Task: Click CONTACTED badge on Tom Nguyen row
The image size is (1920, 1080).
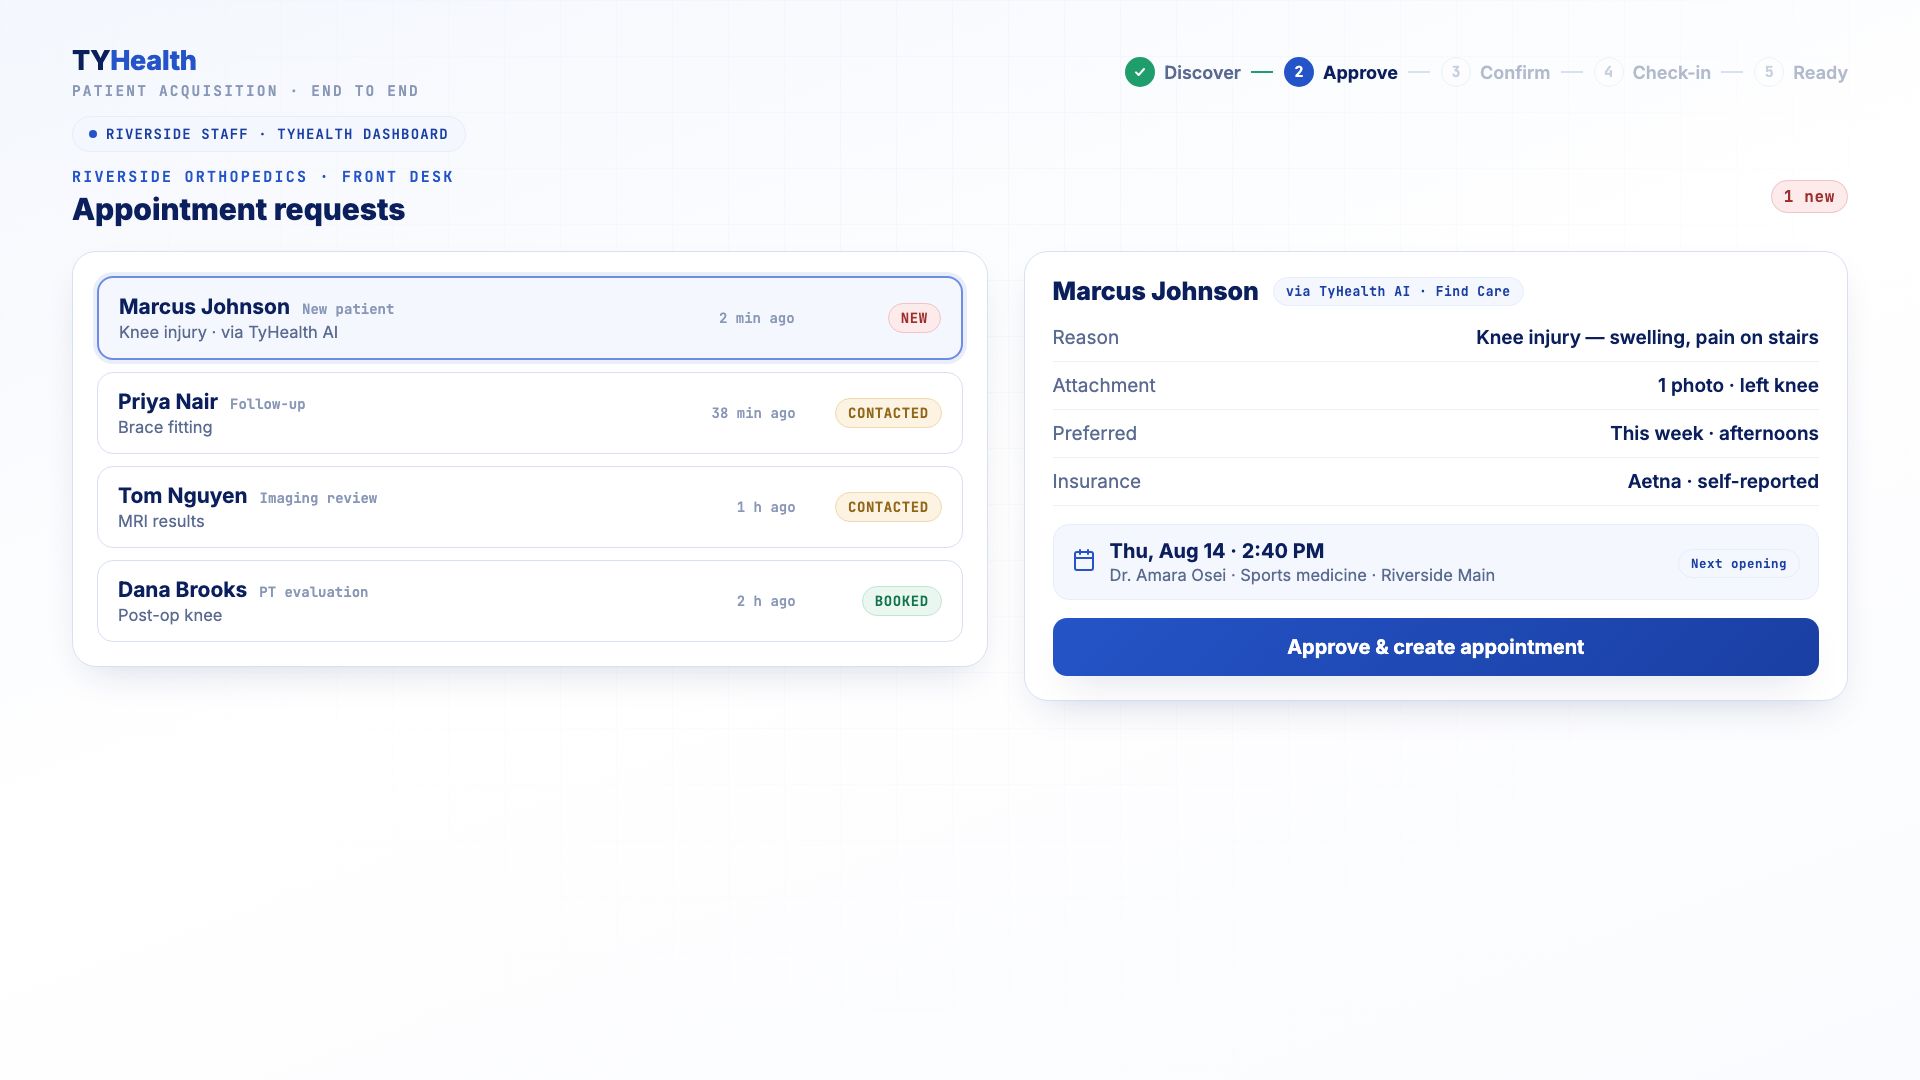Action: tap(888, 507)
